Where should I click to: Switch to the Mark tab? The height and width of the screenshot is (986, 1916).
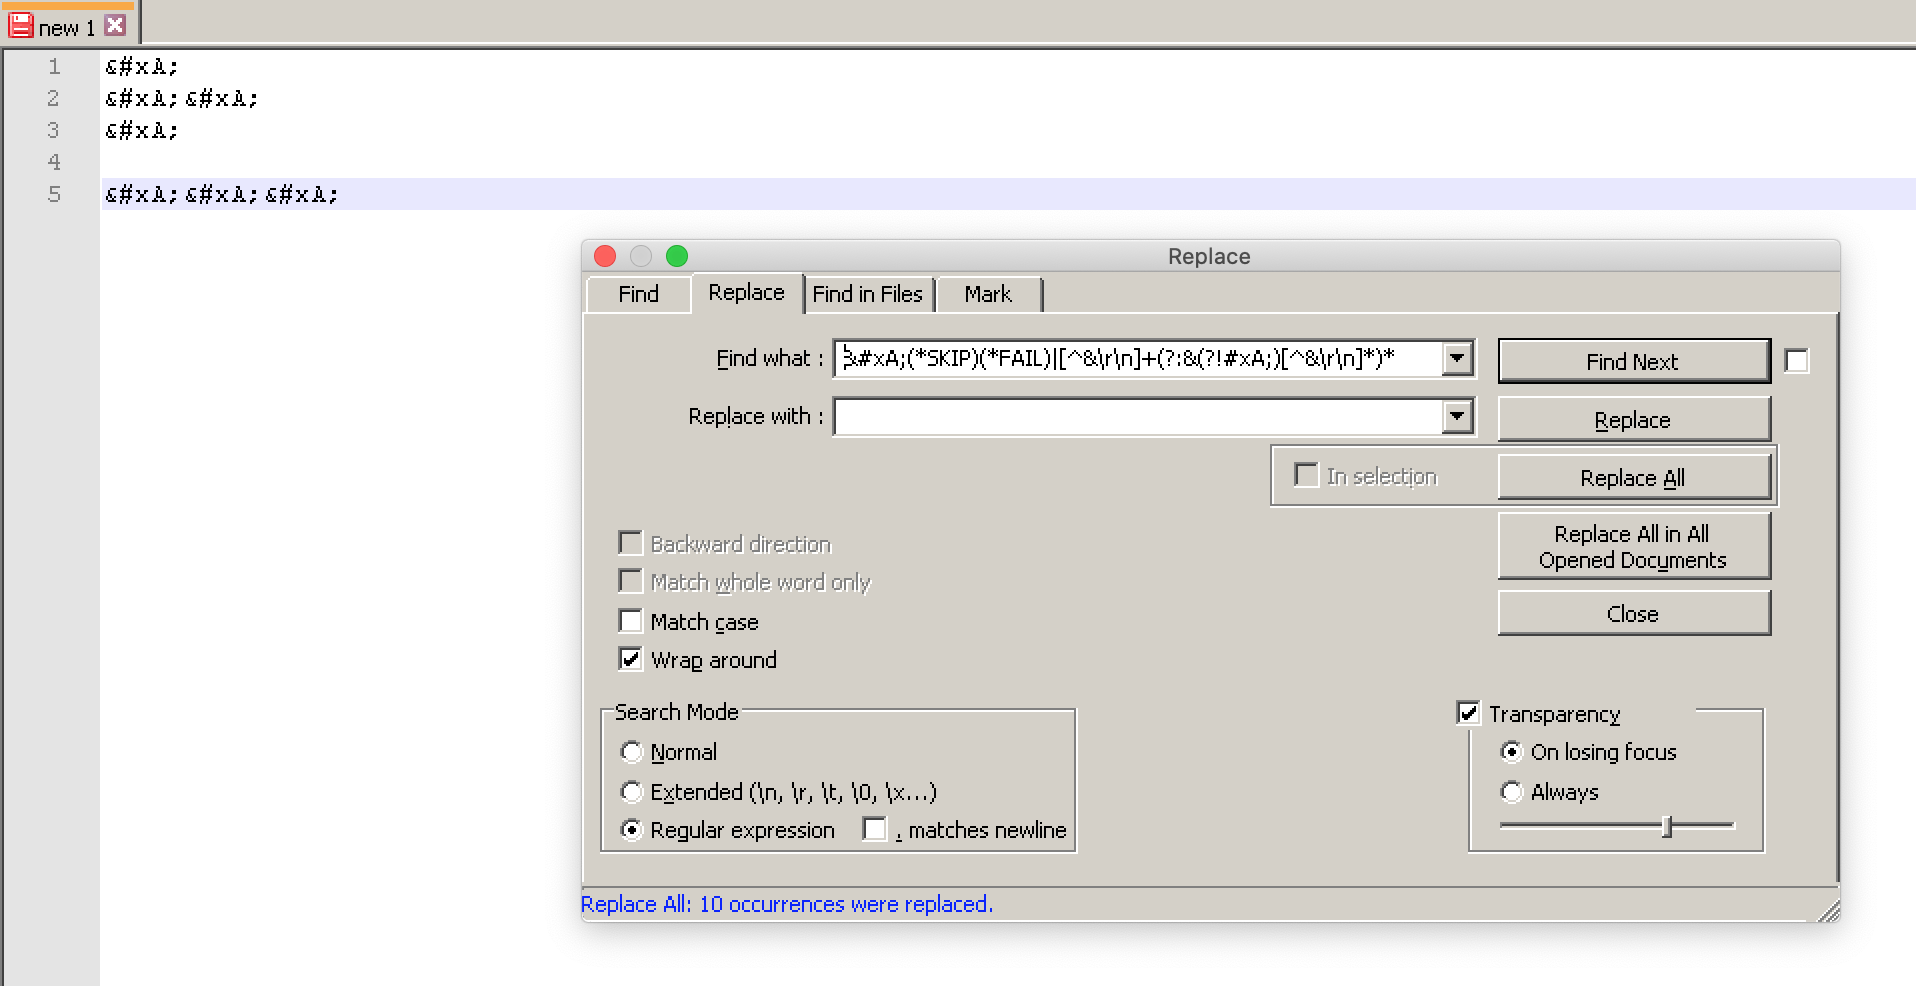pyautogui.click(x=988, y=294)
